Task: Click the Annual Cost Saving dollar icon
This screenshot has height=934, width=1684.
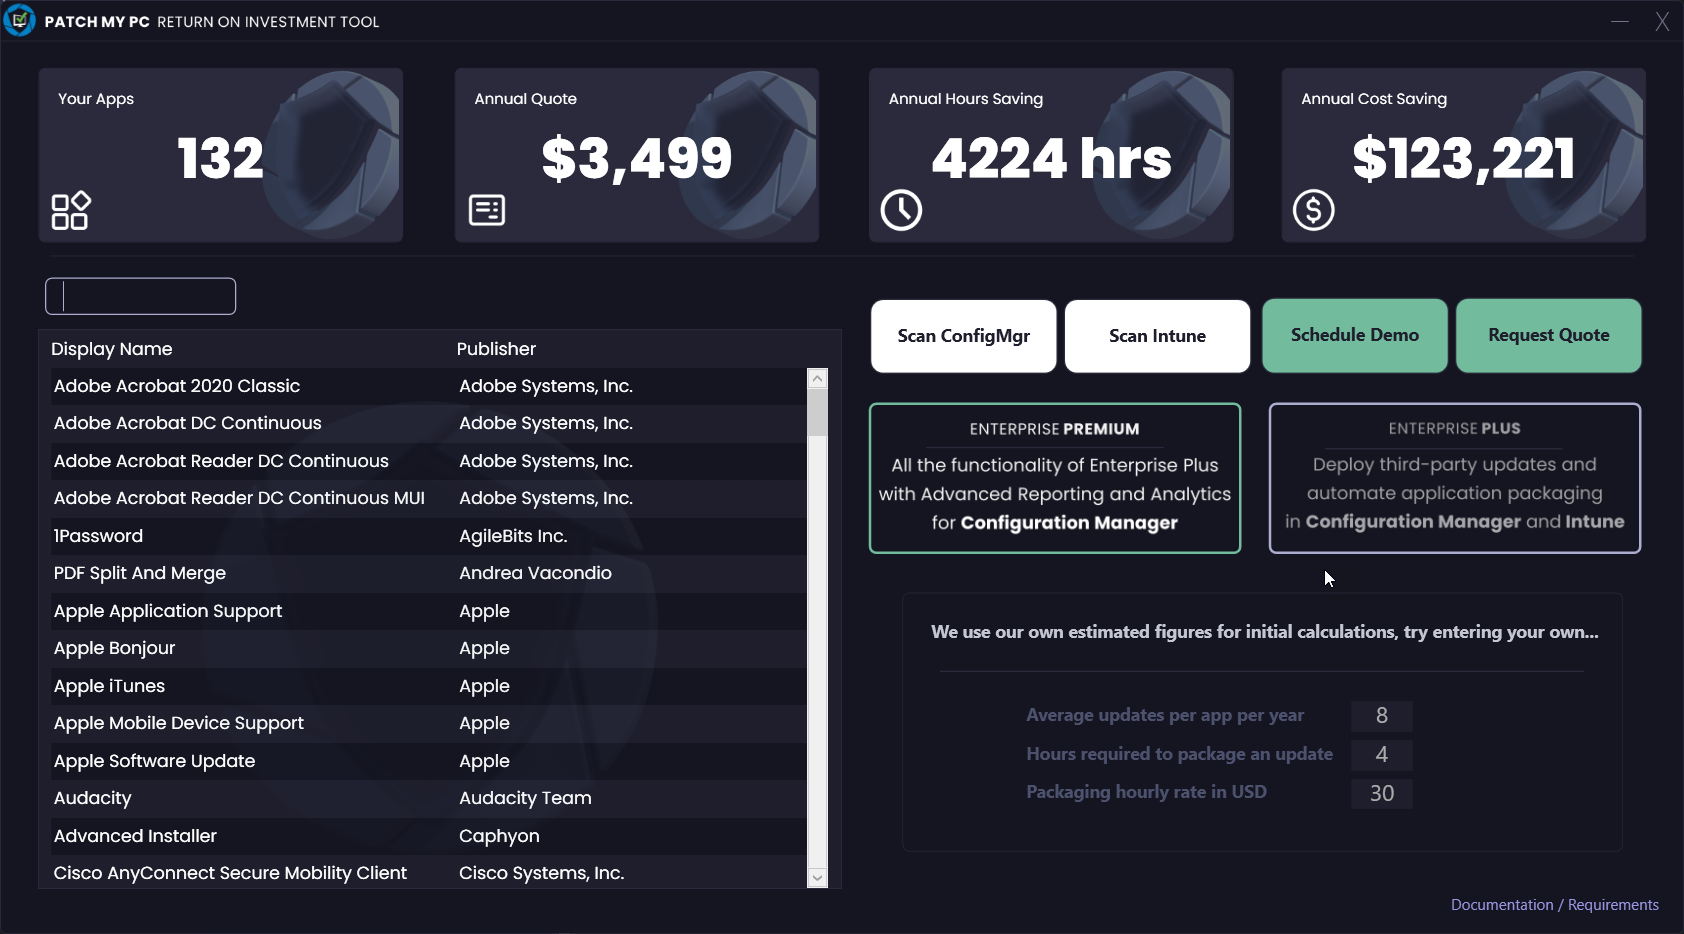Action: [1313, 210]
